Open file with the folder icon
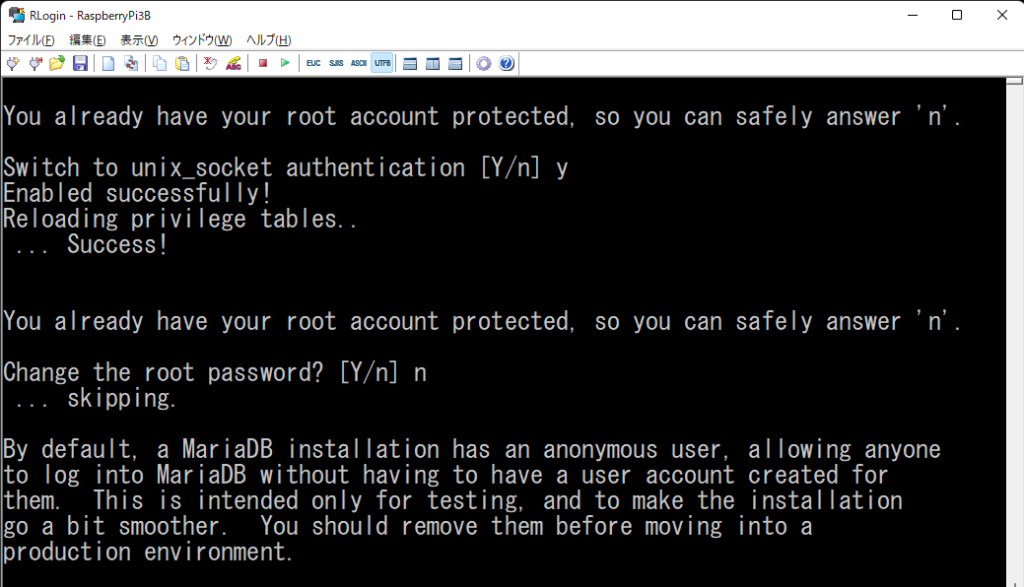The height and width of the screenshot is (587, 1024). [x=57, y=63]
